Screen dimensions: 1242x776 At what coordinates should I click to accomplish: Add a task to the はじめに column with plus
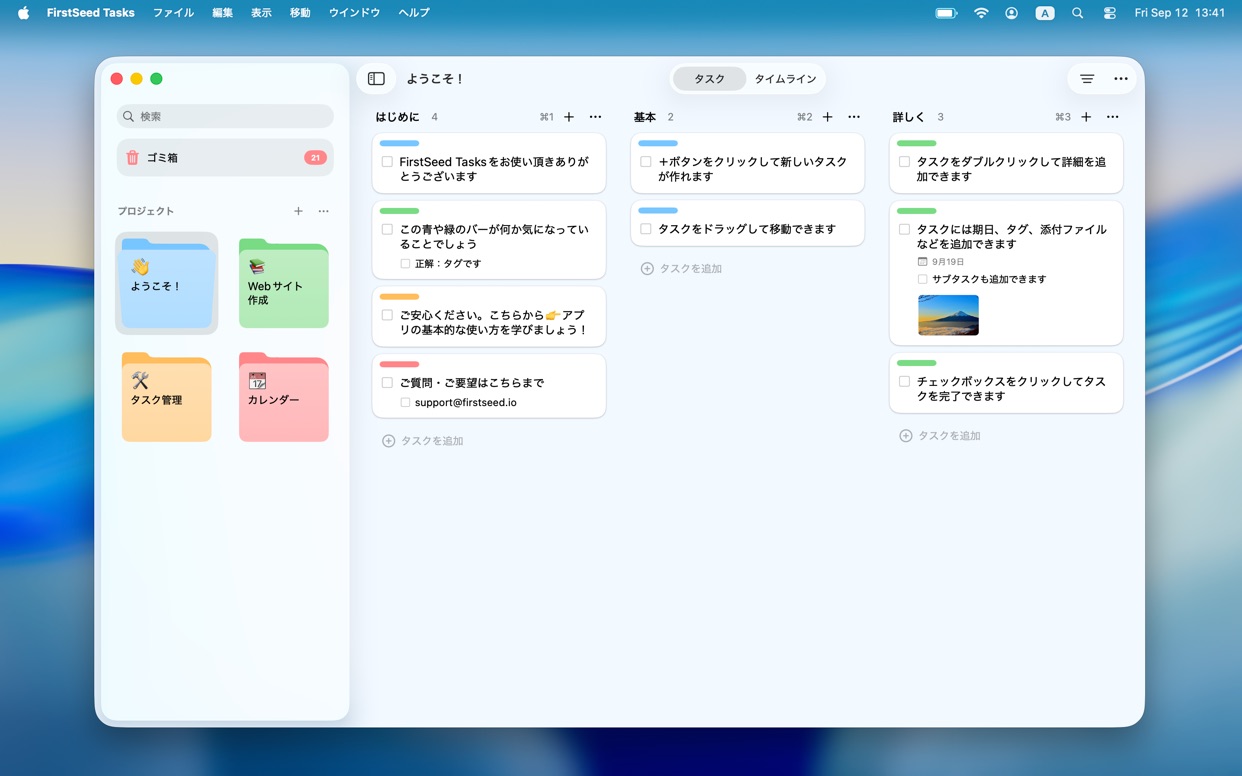[569, 117]
